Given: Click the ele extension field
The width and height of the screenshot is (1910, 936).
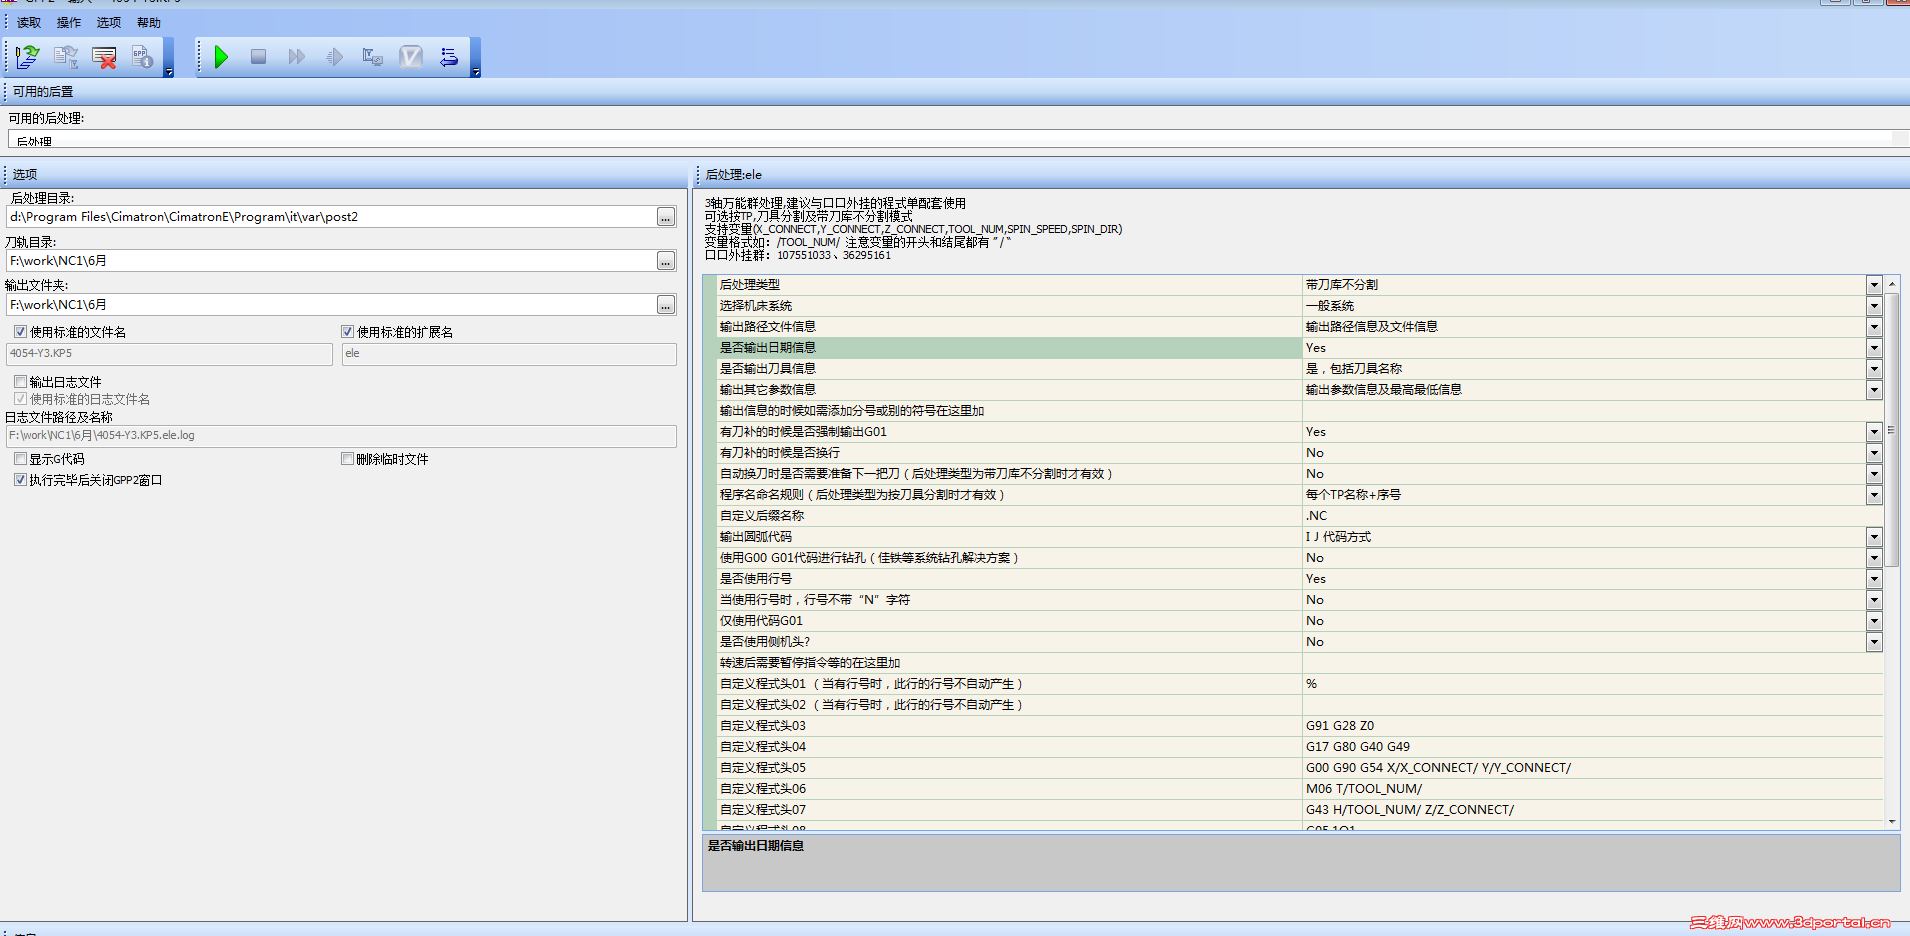Looking at the screenshot, I should point(509,354).
